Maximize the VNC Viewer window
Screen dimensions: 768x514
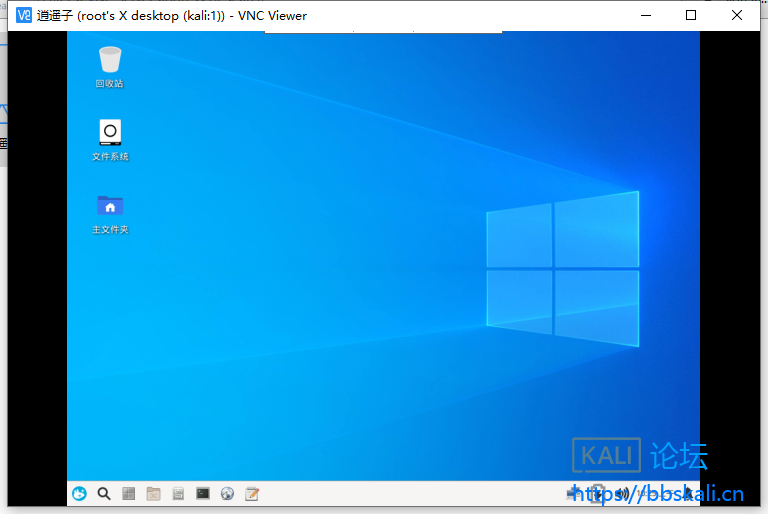[x=691, y=15]
